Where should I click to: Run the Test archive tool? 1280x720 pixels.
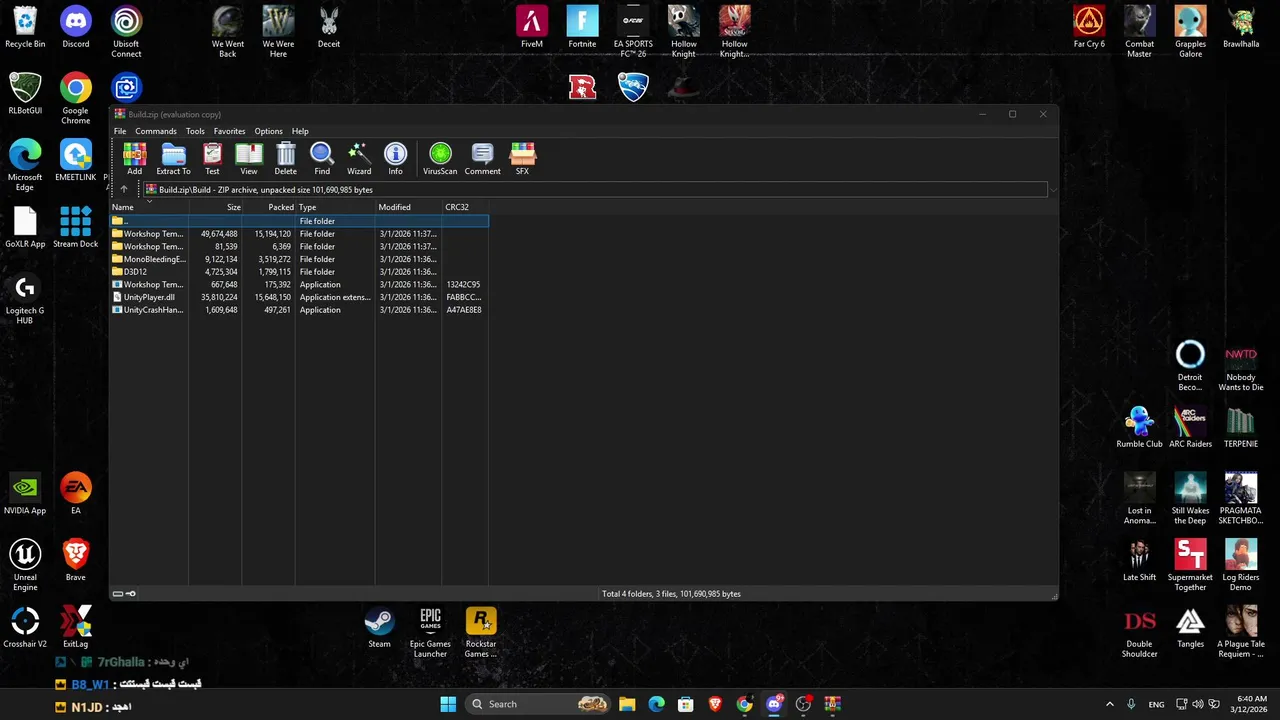point(212,159)
